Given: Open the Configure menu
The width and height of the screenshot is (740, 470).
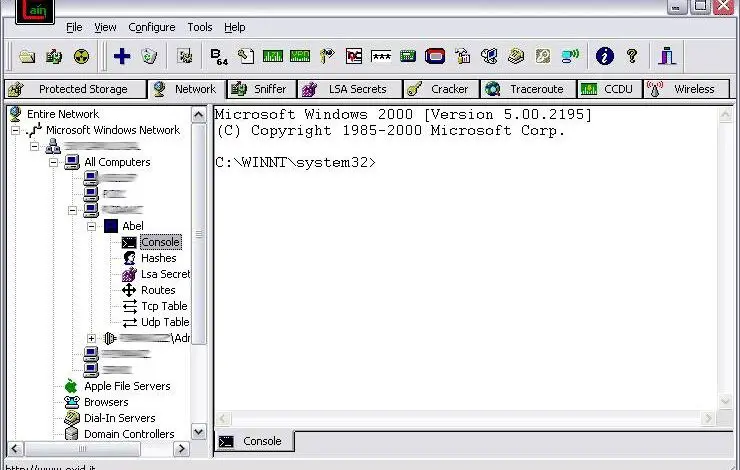Looking at the screenshot, I should pos(151,27).
